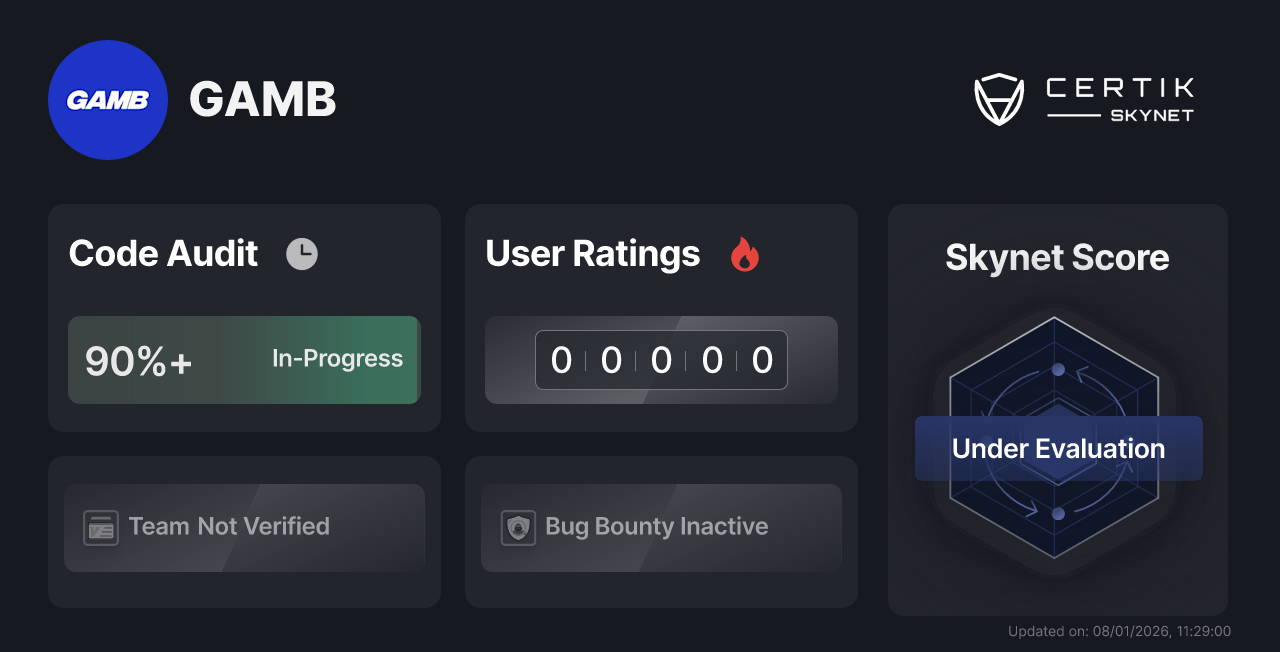Click the Skynet Score panel title

[1057, 258]
